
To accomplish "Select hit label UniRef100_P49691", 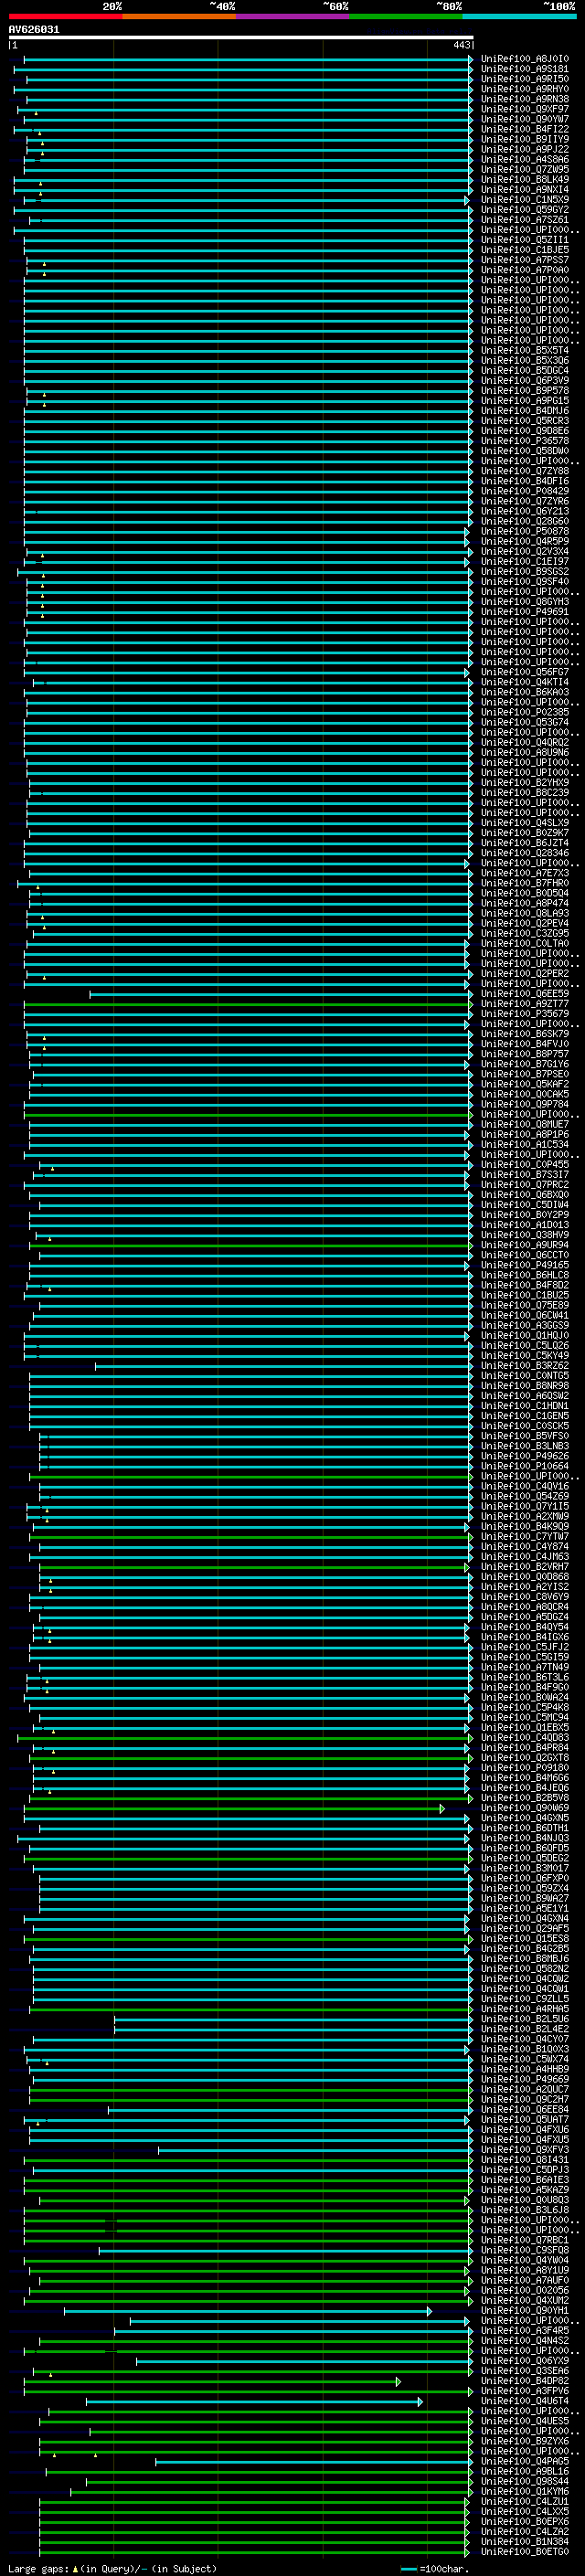I will click(525, 612).
